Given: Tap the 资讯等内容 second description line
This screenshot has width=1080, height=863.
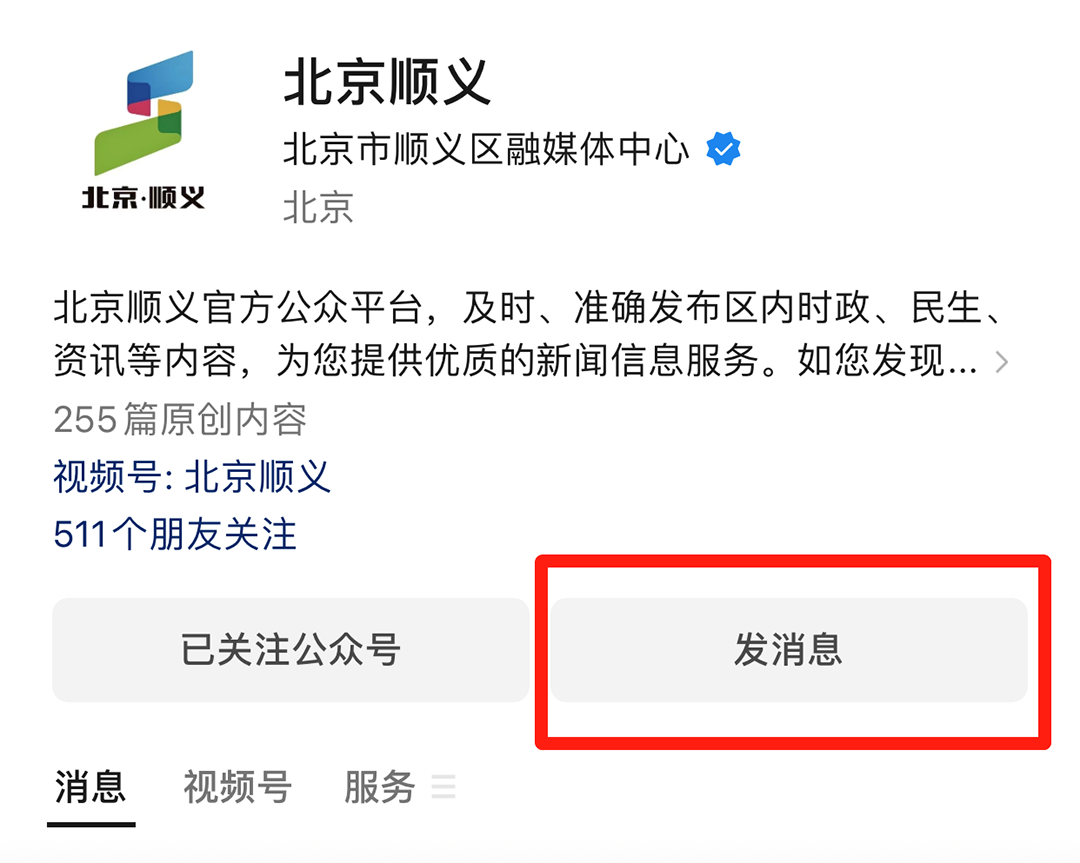Looking at the screenshot, I should (515, 360).
